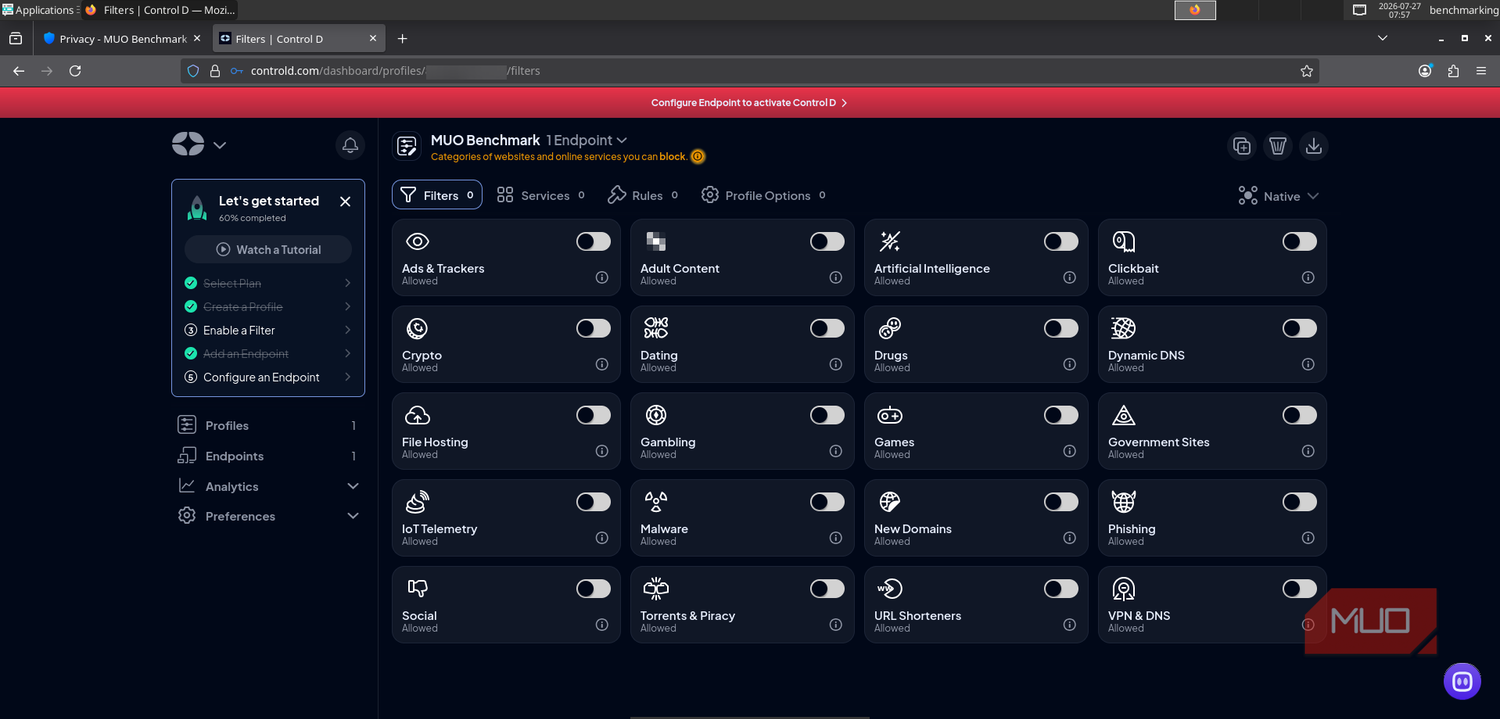The image size is (1500, 719).
Task: Open the organization logo dropdown chevron
Action: pyautogui.click(x=220, y=145)
